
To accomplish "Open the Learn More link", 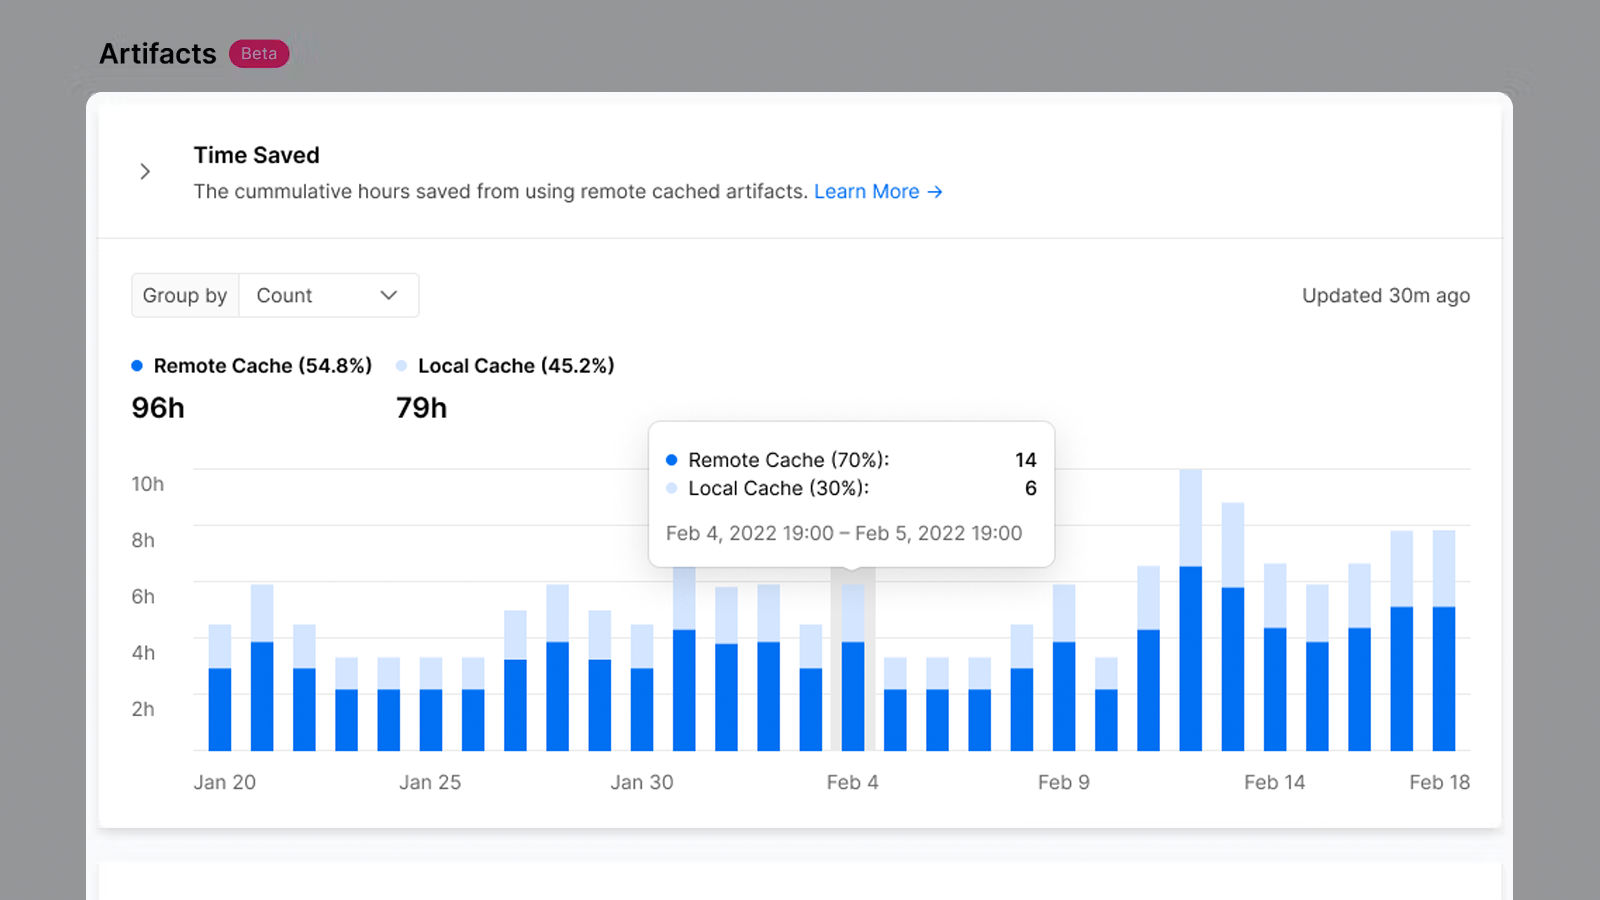I will coord(866,191).
